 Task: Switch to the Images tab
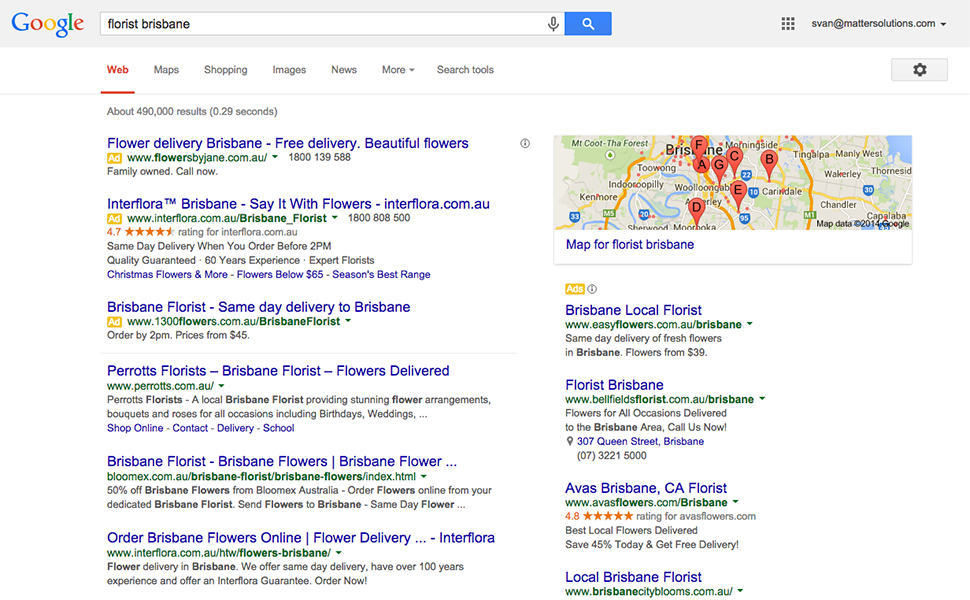pos(289,70)
